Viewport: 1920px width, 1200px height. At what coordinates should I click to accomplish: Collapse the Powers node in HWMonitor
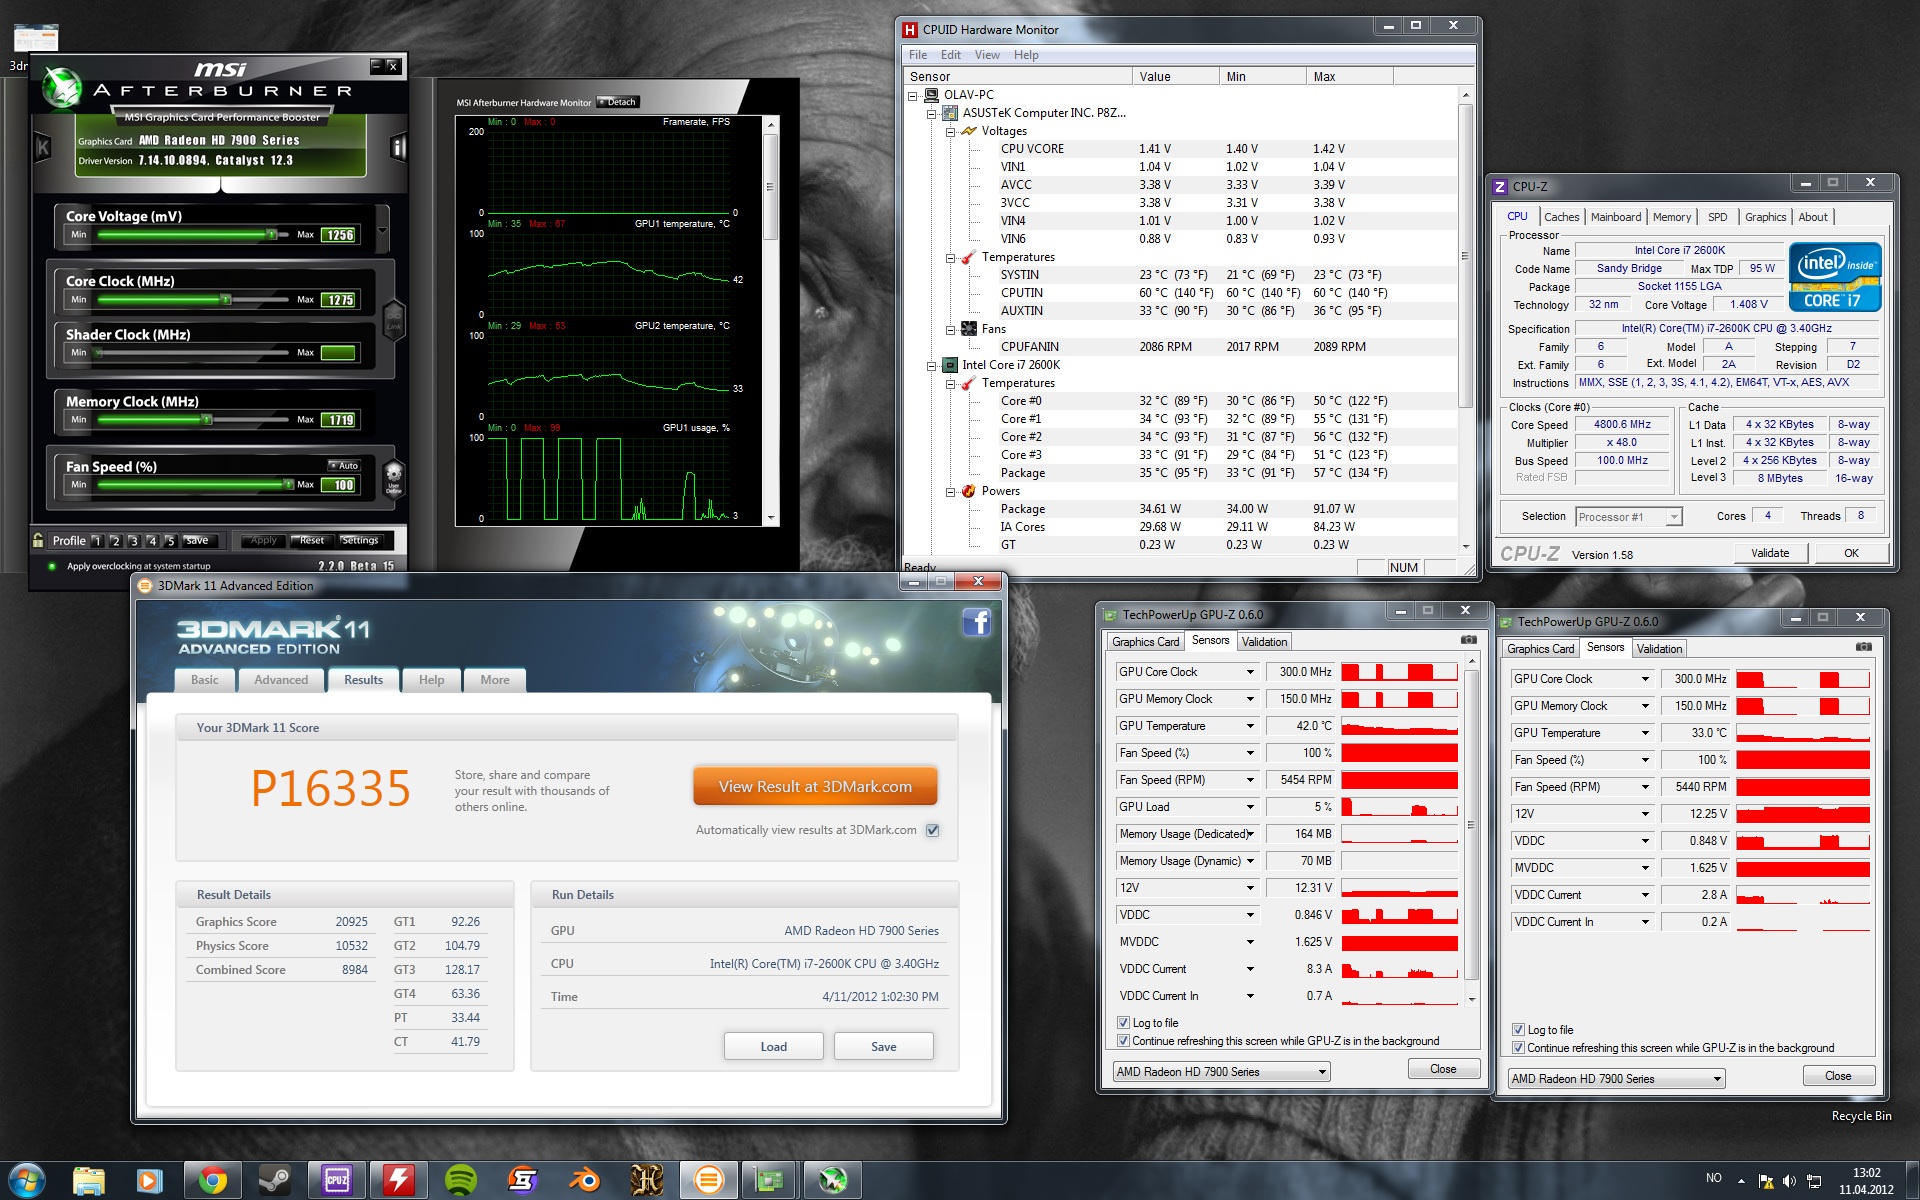point(950,491)
